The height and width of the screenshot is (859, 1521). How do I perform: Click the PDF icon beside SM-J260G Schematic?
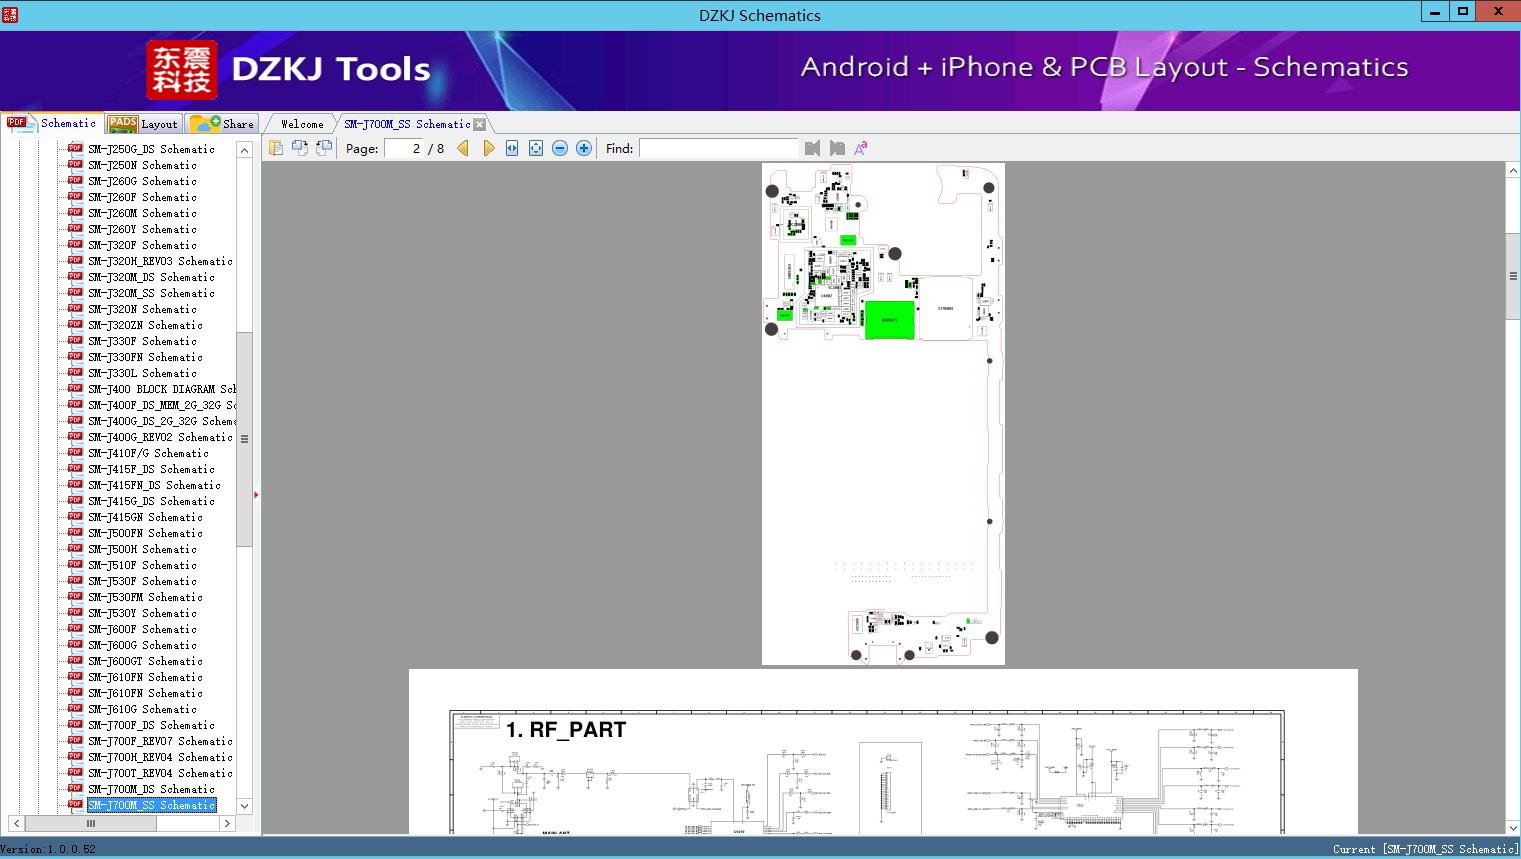(75, 180)
